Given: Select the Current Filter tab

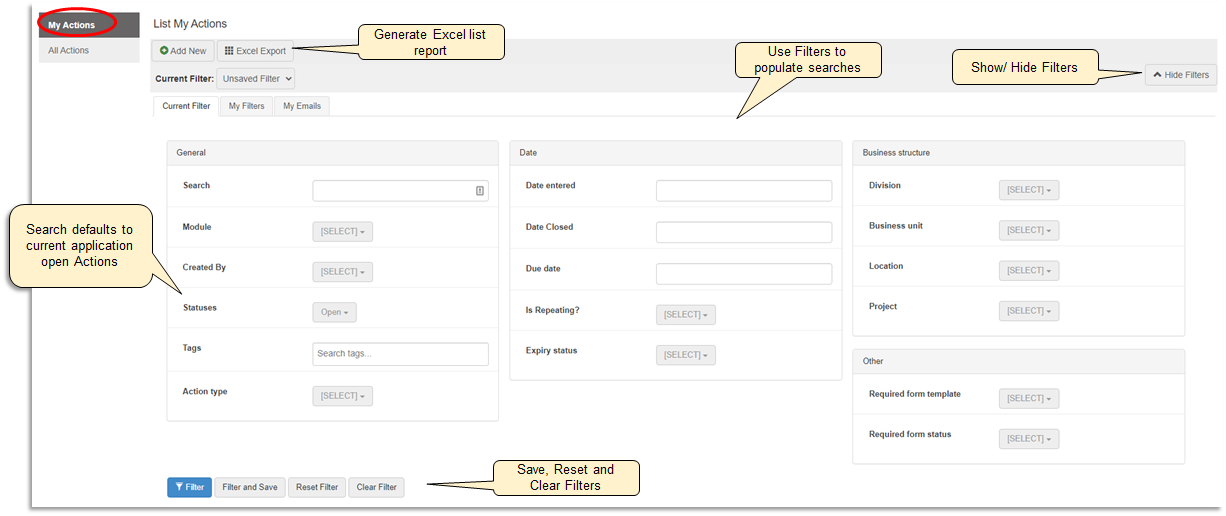Looking at the screenshot, I should (x=186, y=106).
